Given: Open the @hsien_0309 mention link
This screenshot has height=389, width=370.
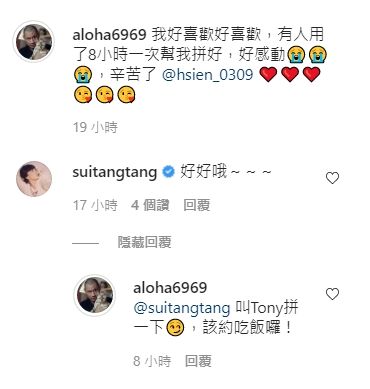Looking at the screenshot, I should coord(208,75).
